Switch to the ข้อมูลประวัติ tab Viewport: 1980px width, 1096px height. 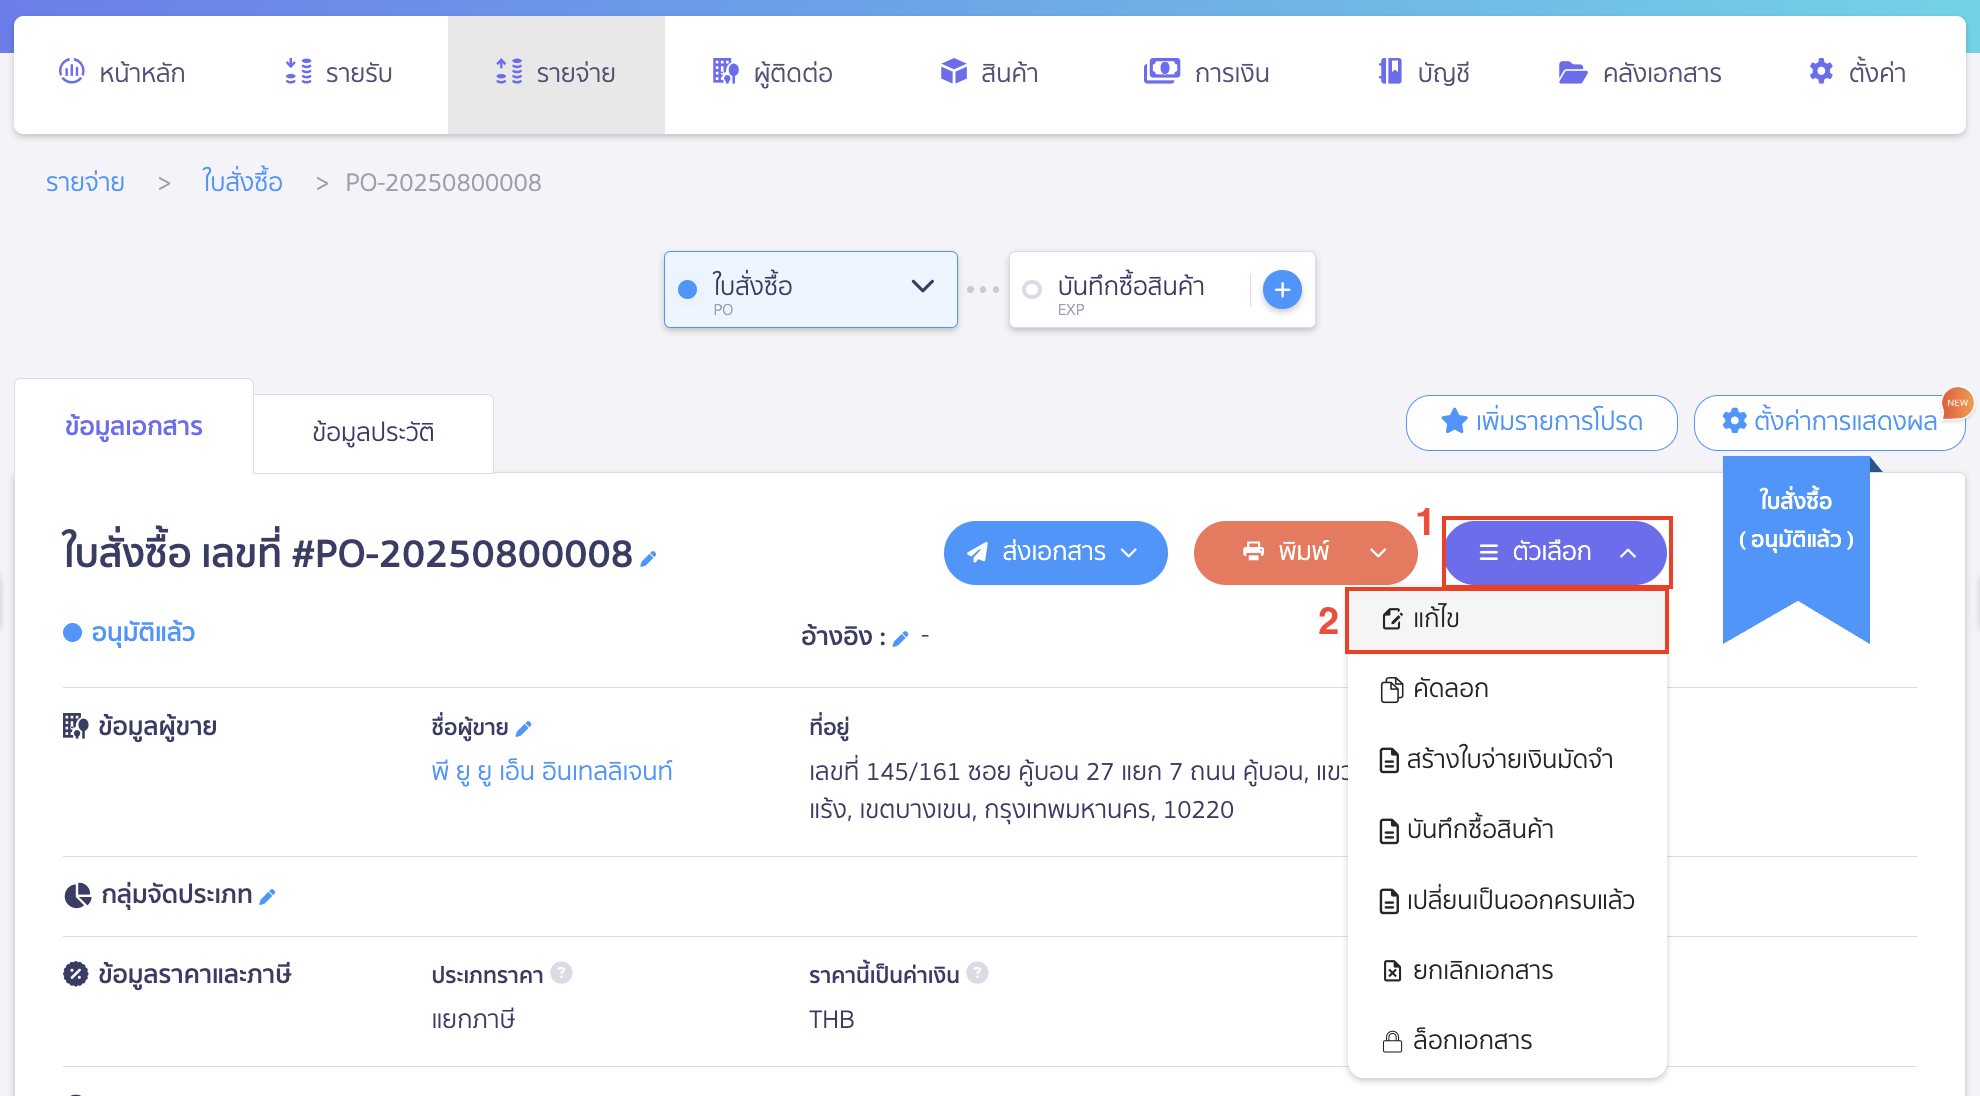(x=373, y=432)
